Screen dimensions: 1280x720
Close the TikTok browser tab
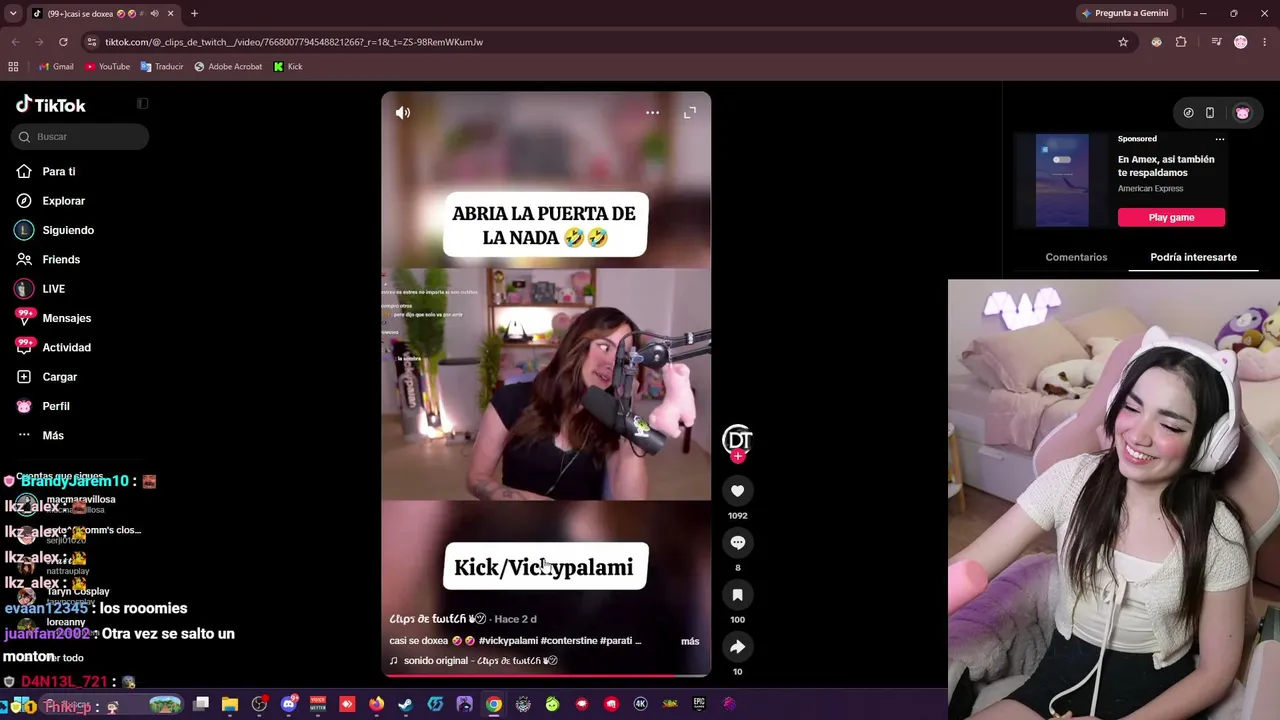[x=170, y=13]
